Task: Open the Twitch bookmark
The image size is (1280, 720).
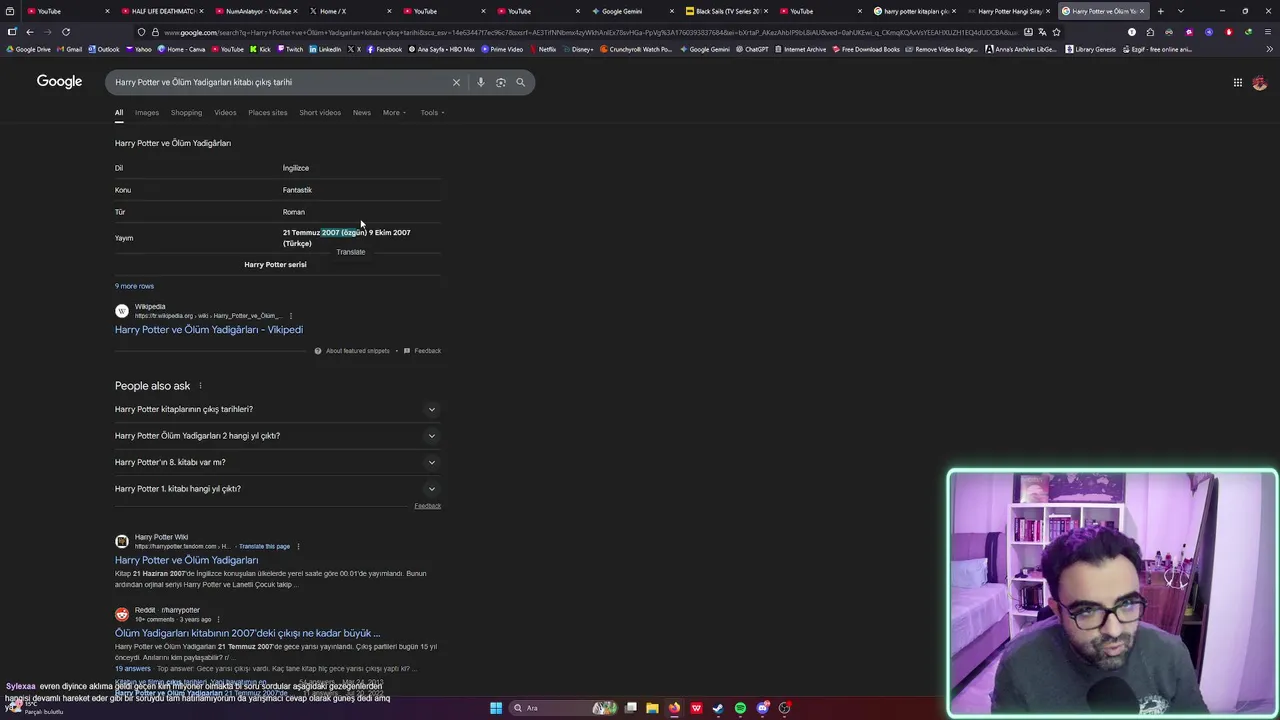Action: (290, 49)
